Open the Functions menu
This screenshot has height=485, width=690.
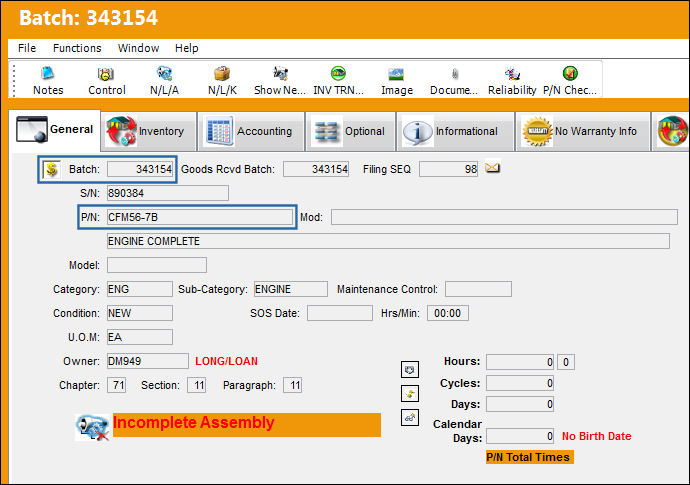coord(77,48)
